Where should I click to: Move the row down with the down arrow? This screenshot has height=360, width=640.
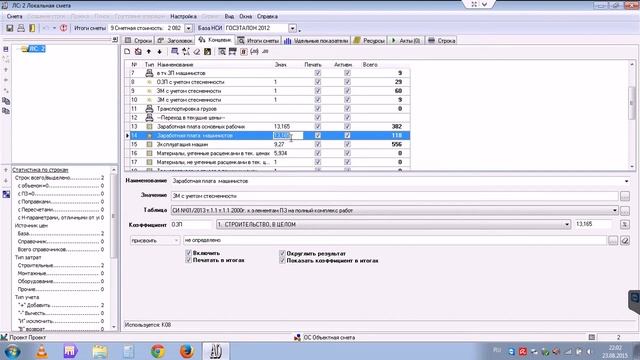(x=160, y=51)
